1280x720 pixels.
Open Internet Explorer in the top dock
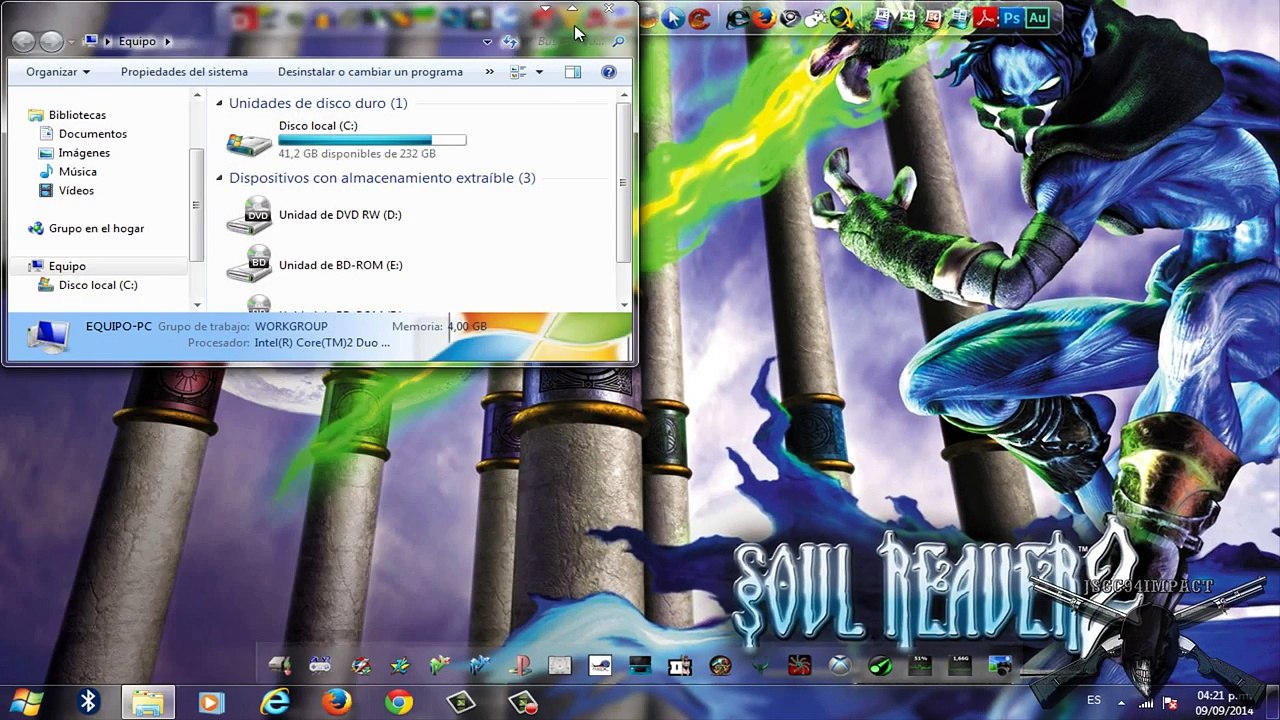pos(739,18)
